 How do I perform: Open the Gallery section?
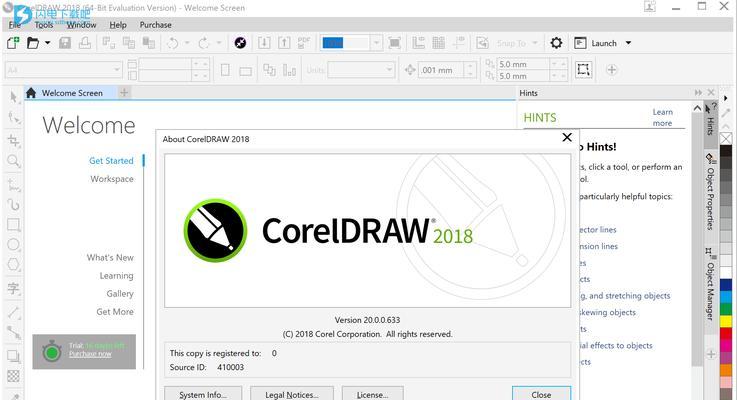point(120,294)
